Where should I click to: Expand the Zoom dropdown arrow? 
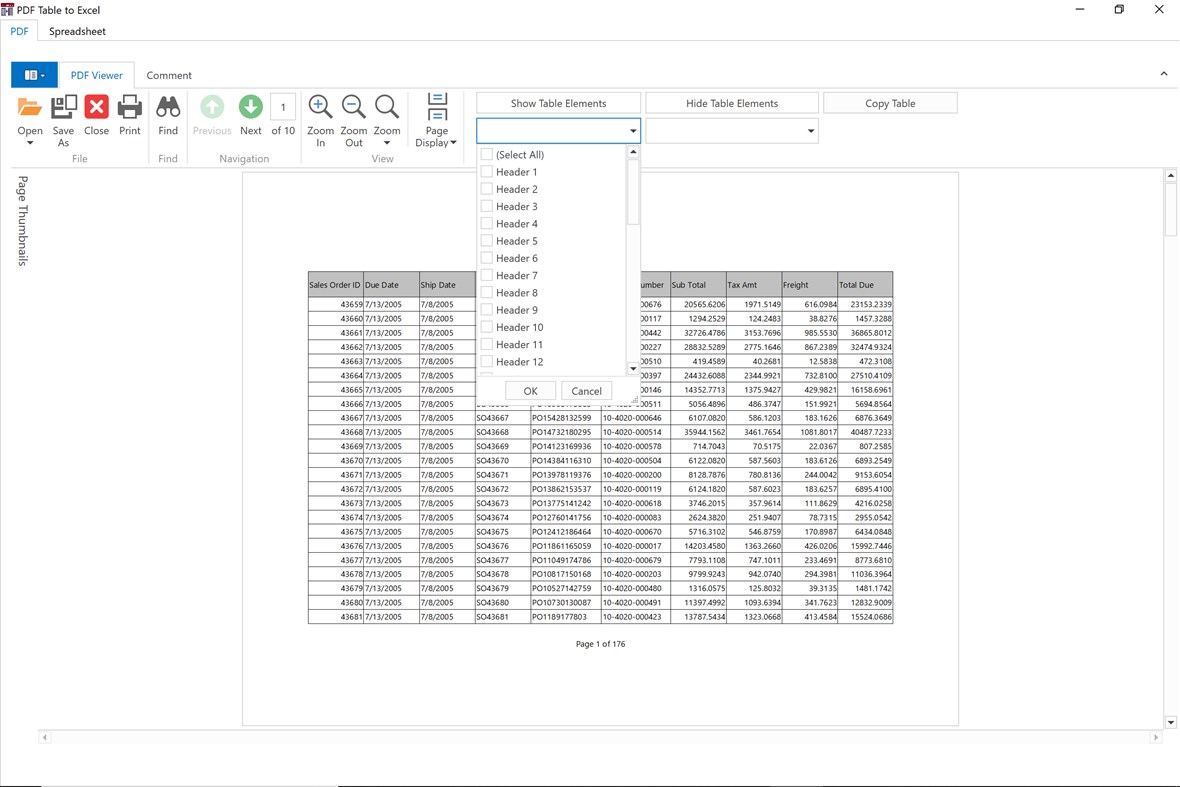click(x=387, y=143)
